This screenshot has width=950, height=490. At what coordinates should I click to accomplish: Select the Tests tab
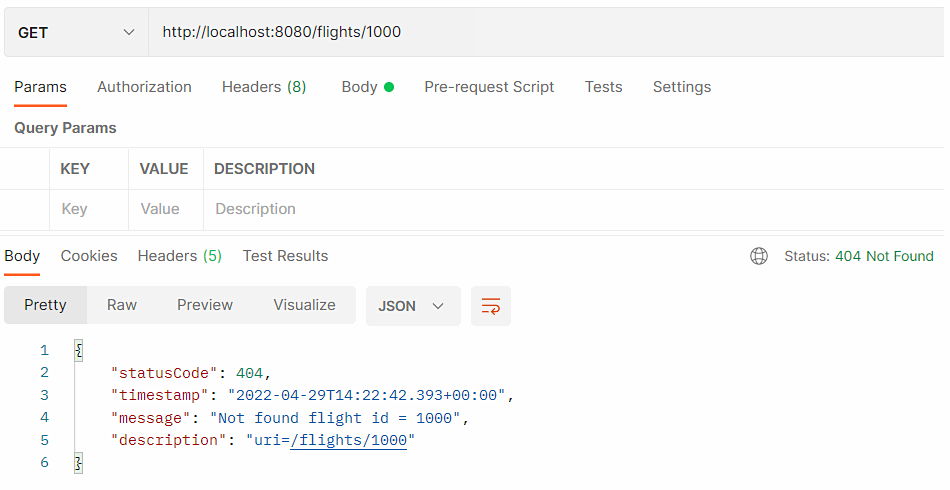(603, 87)
